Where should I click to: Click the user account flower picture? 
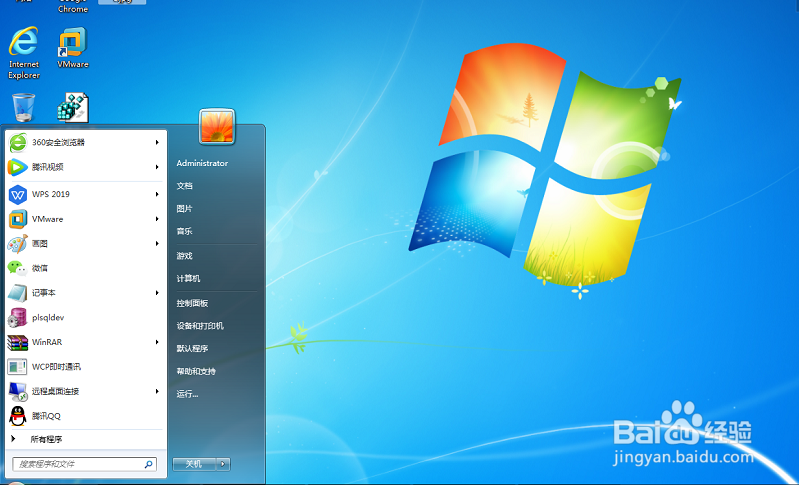(x=217, y=126)
